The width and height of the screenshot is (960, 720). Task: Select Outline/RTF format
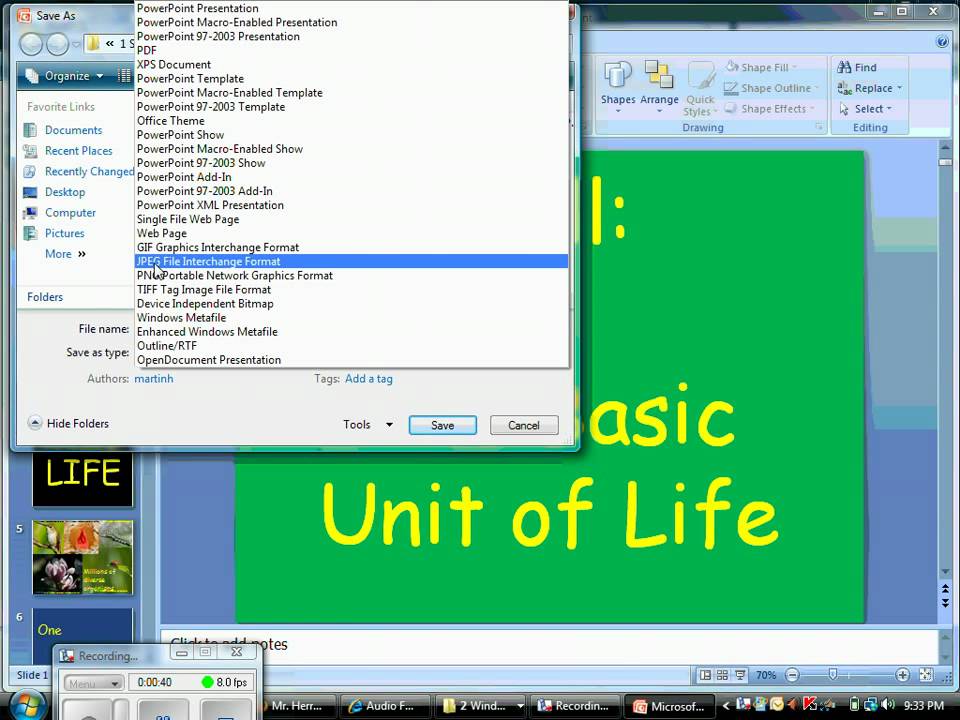[x=351, y=346]
